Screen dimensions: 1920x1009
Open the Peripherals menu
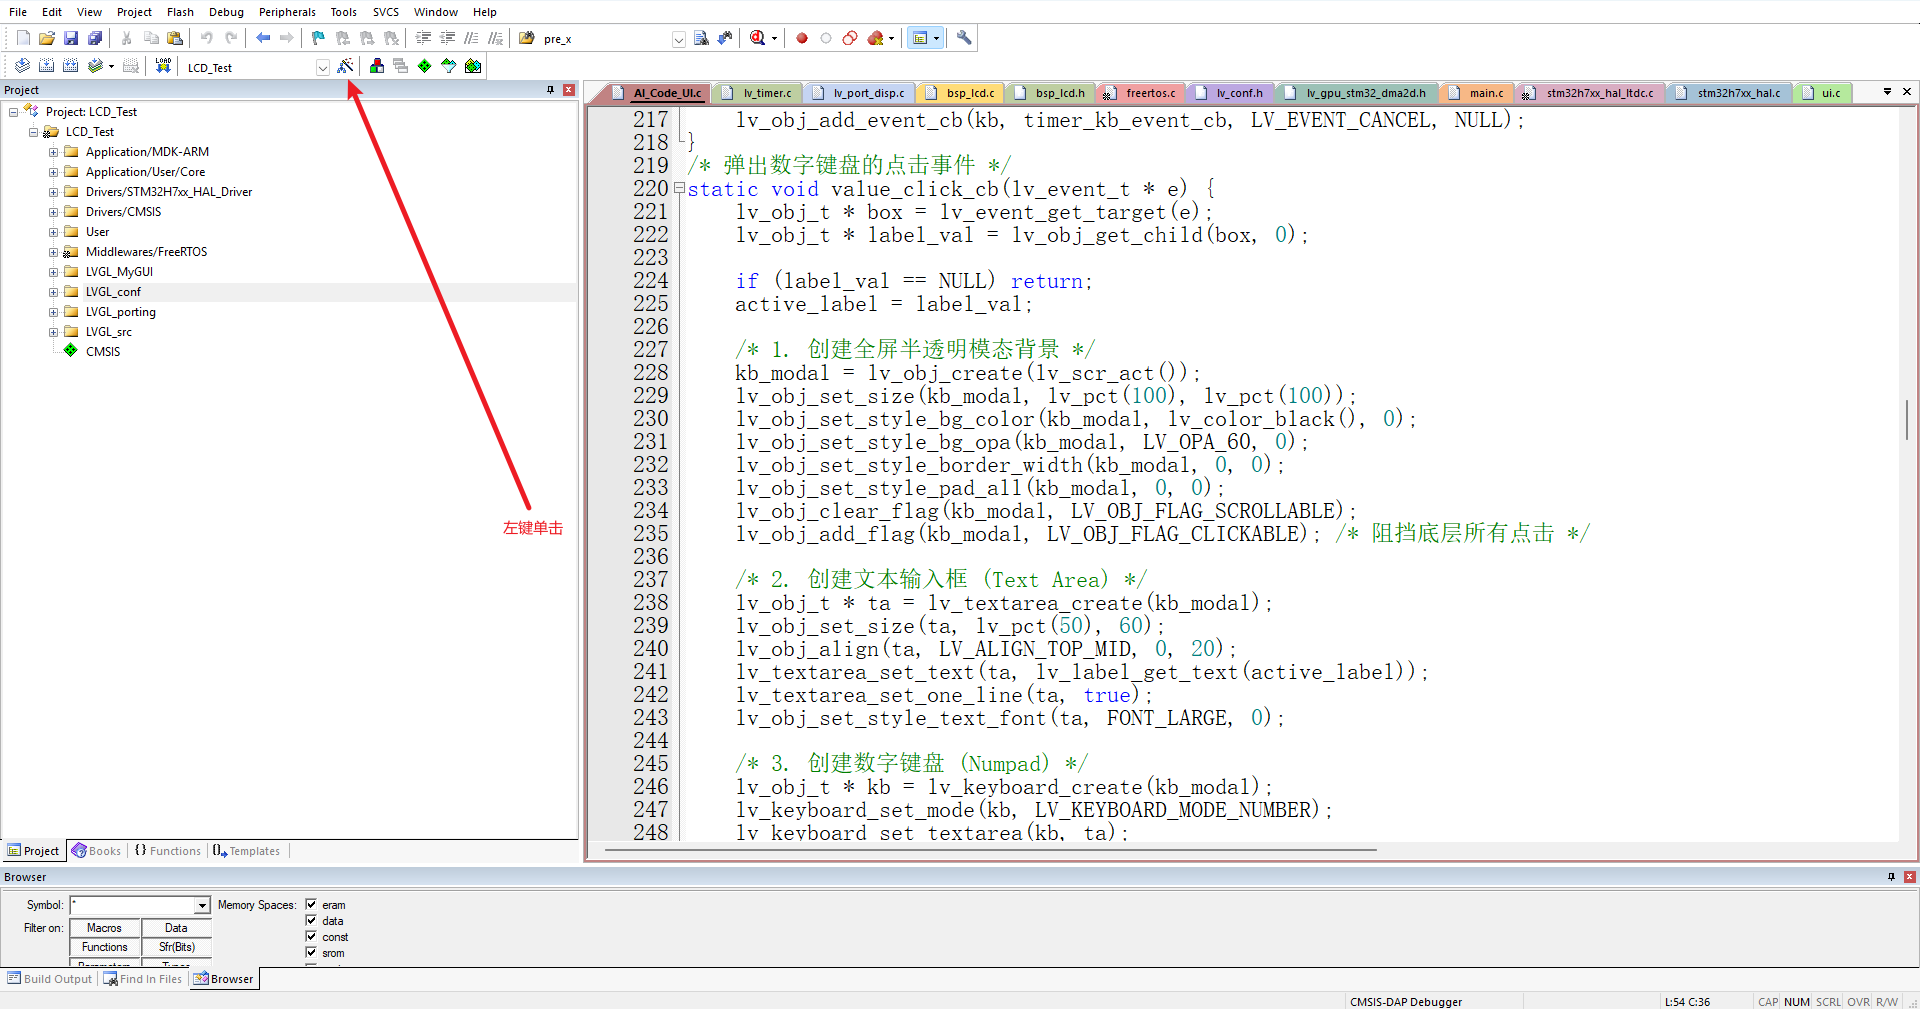tap(287, 12)
